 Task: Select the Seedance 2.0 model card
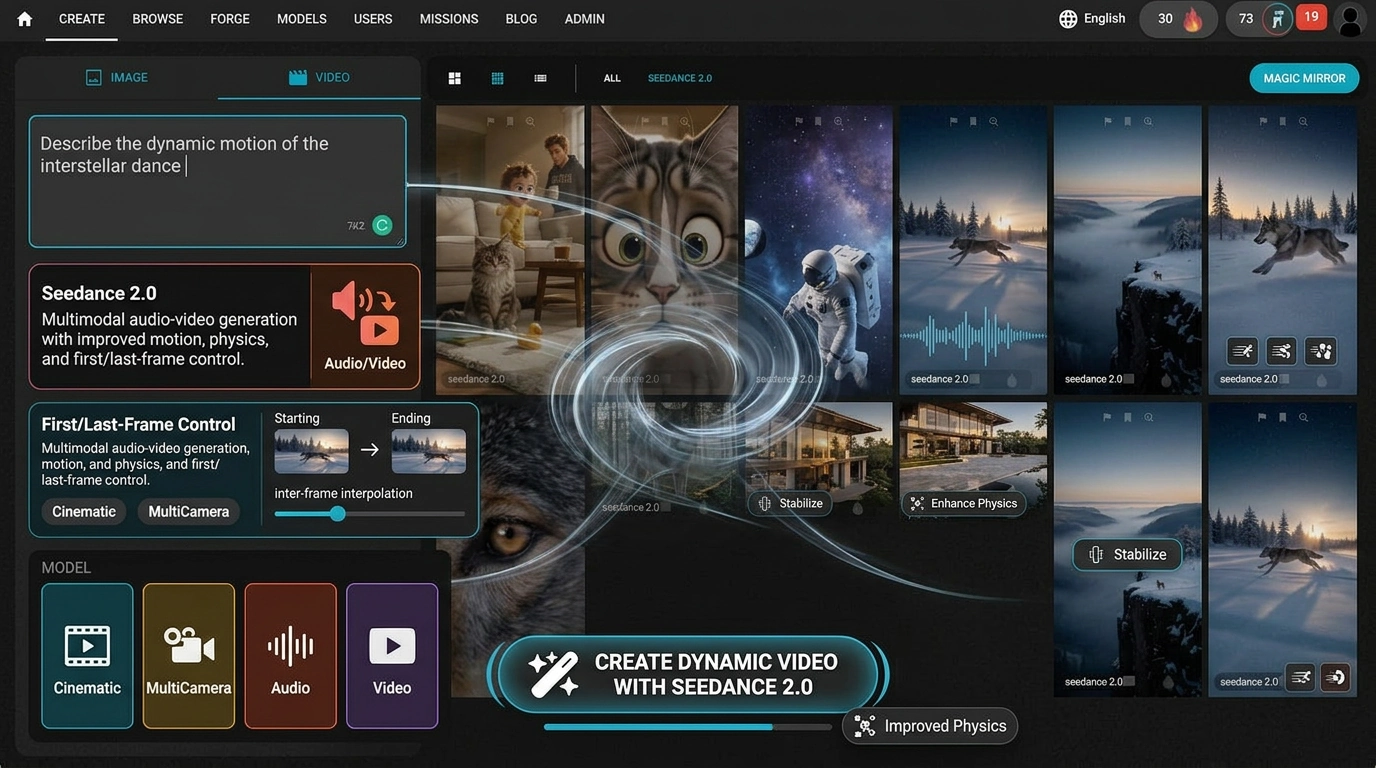tap(224, 326)
